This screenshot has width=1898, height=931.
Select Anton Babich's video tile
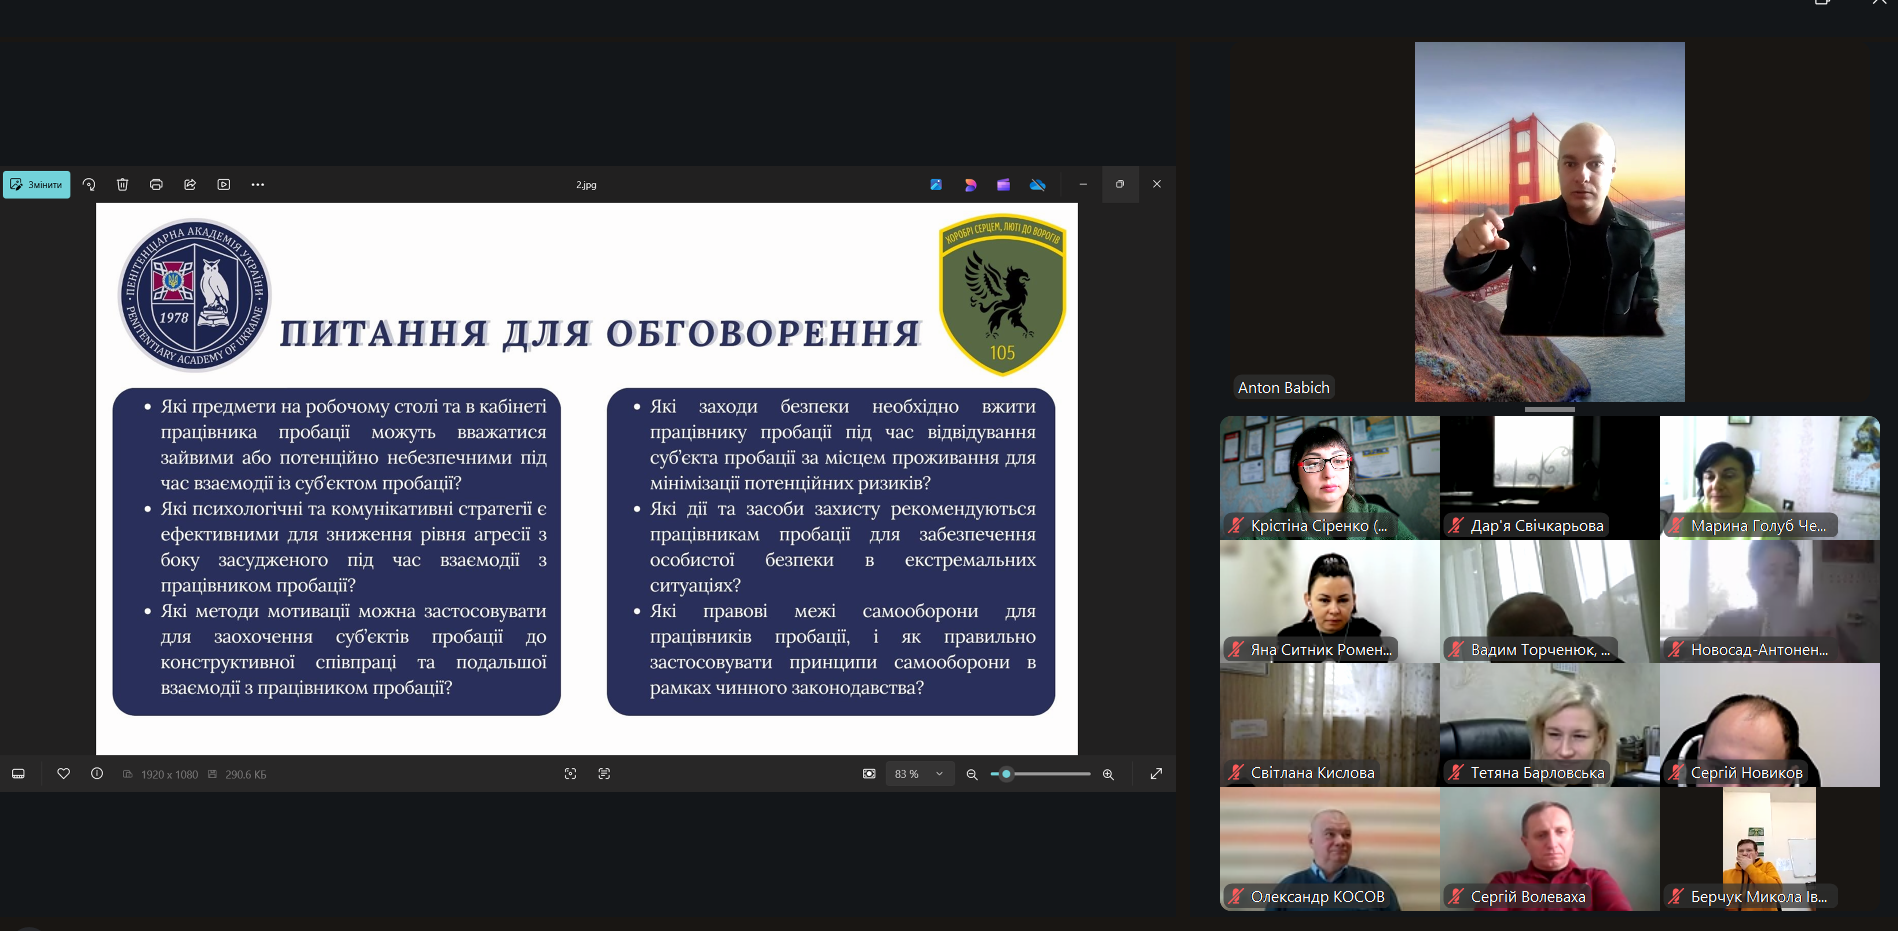click(1549, 222)
